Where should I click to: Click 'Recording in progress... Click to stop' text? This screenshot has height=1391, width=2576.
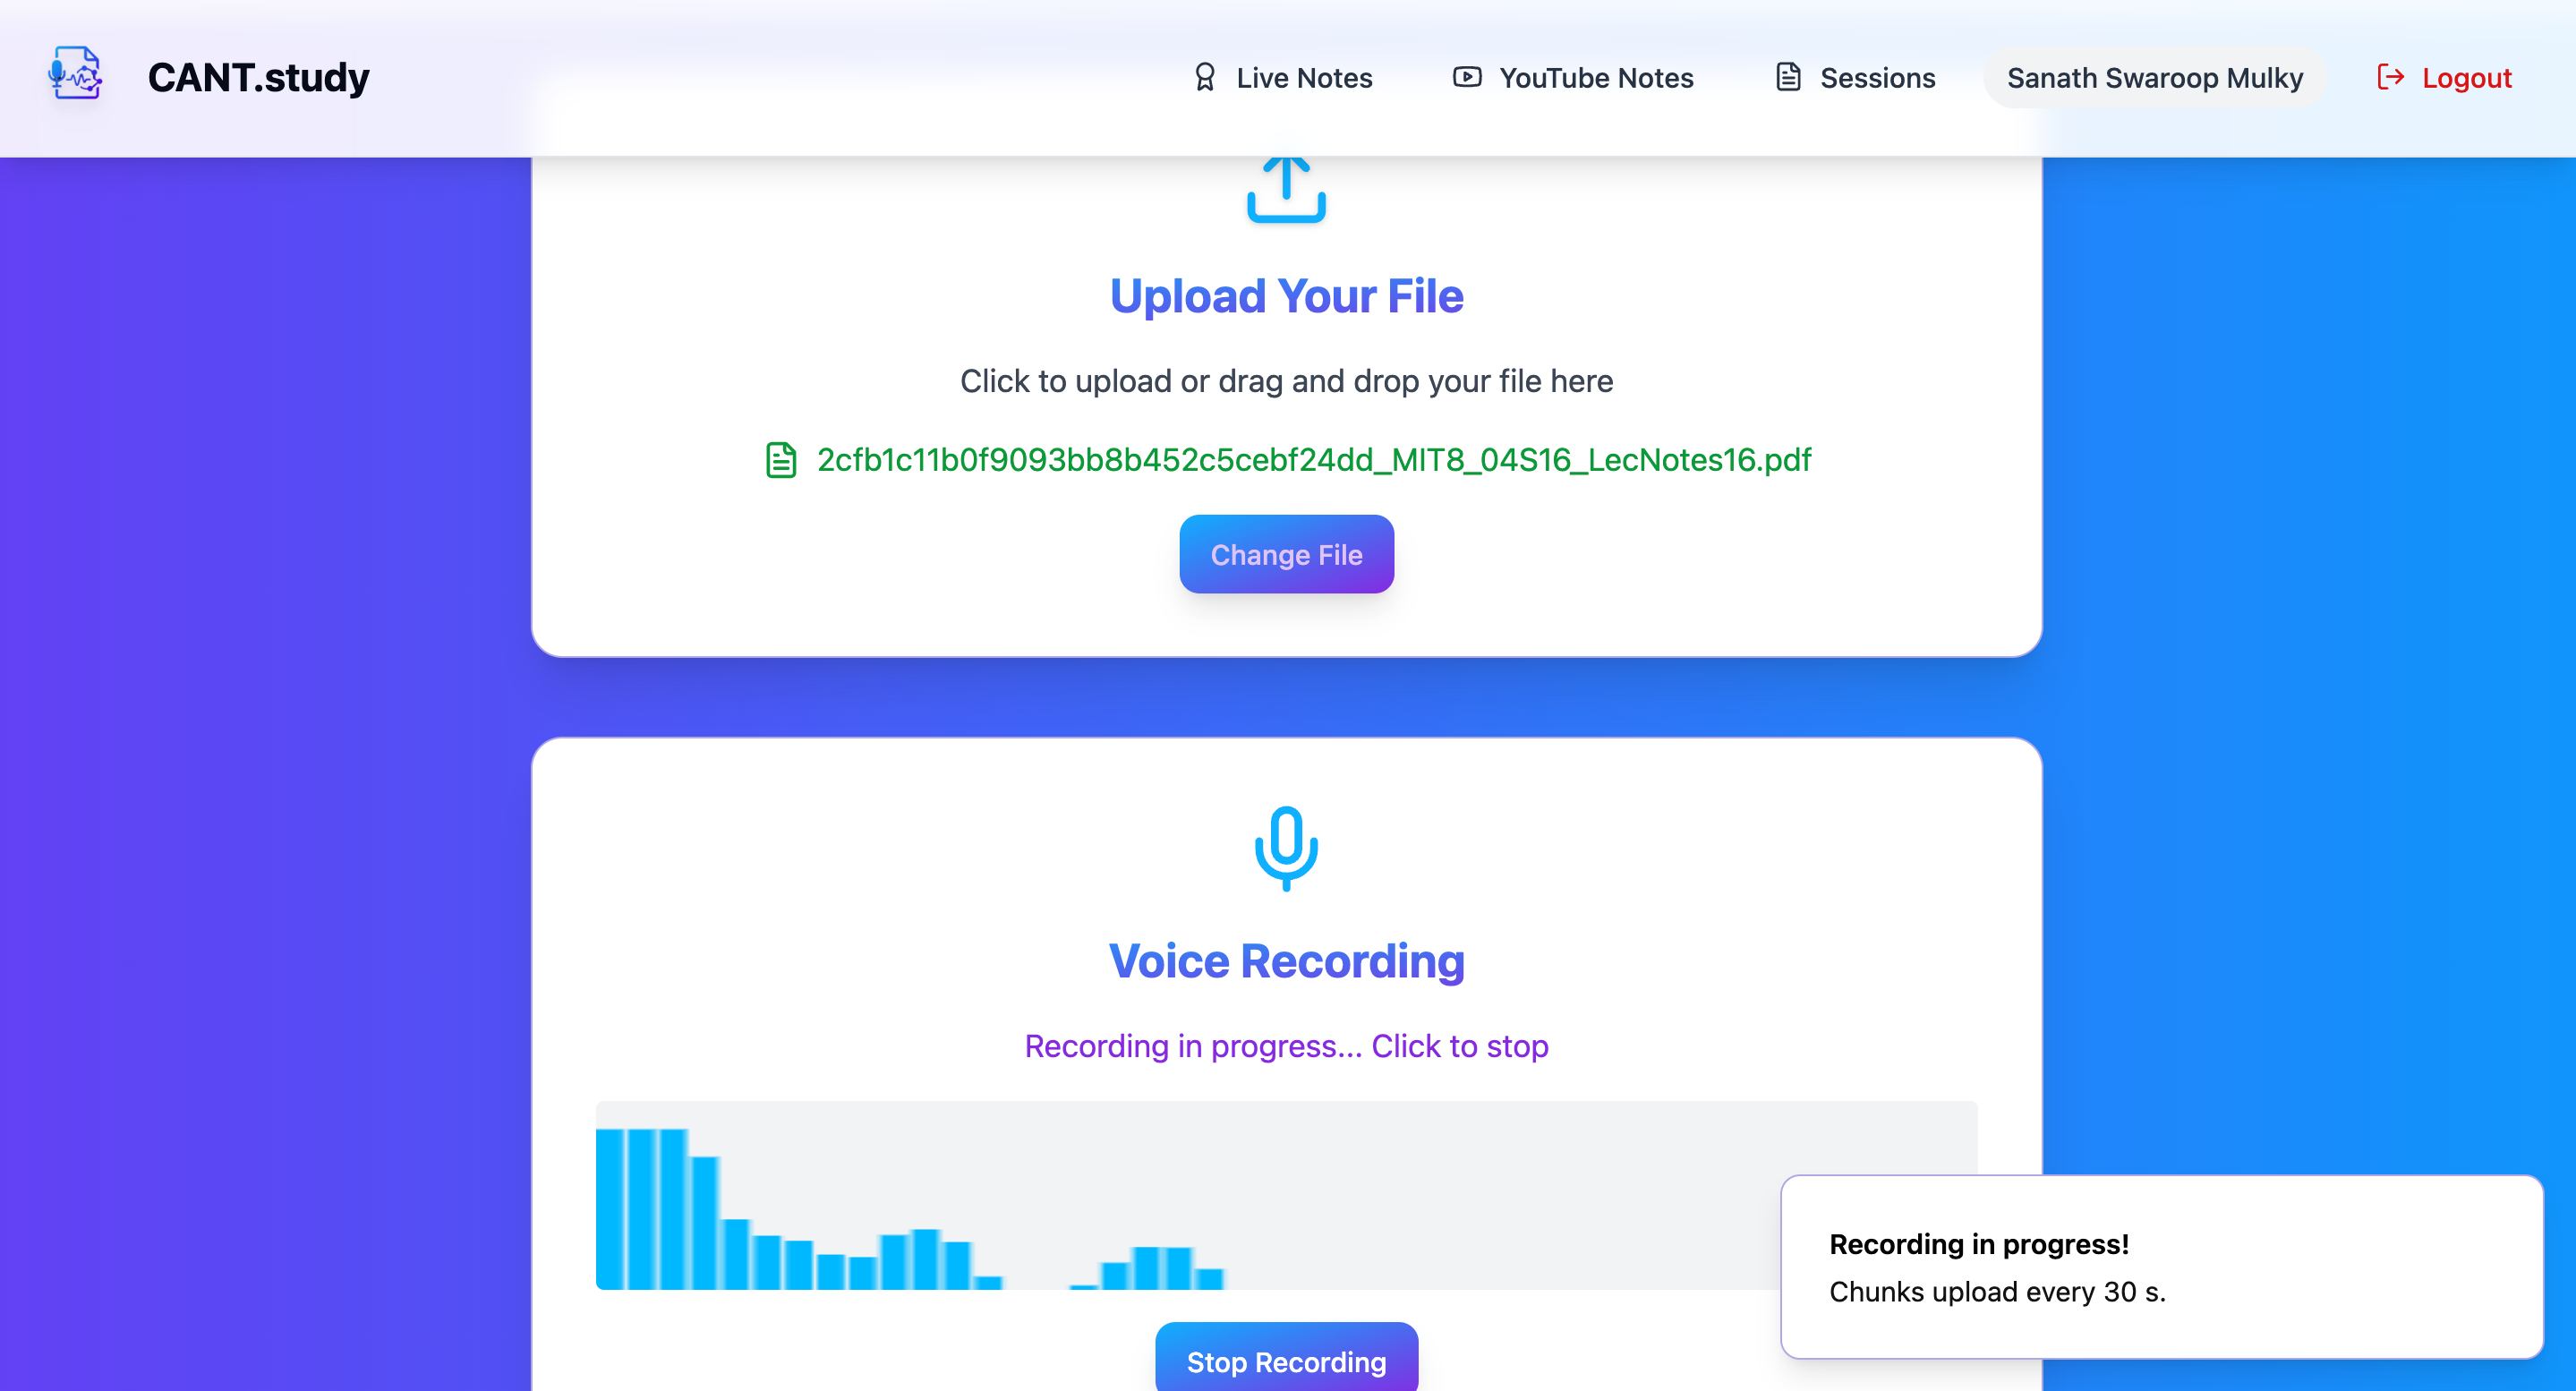tap(1286, 1046)
